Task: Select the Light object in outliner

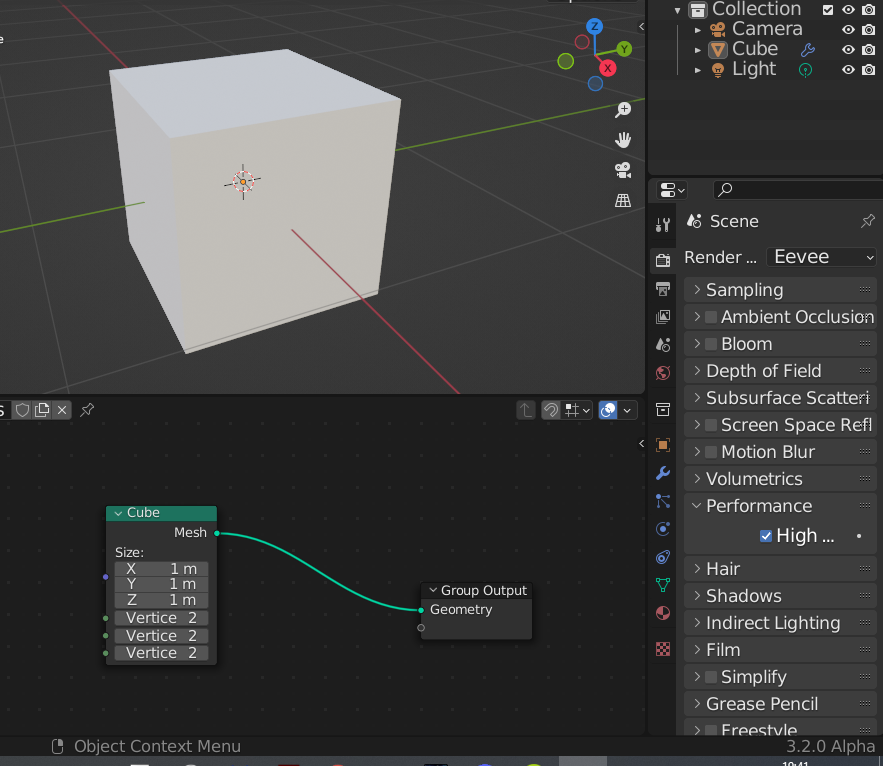Action: tap(753, 69)
